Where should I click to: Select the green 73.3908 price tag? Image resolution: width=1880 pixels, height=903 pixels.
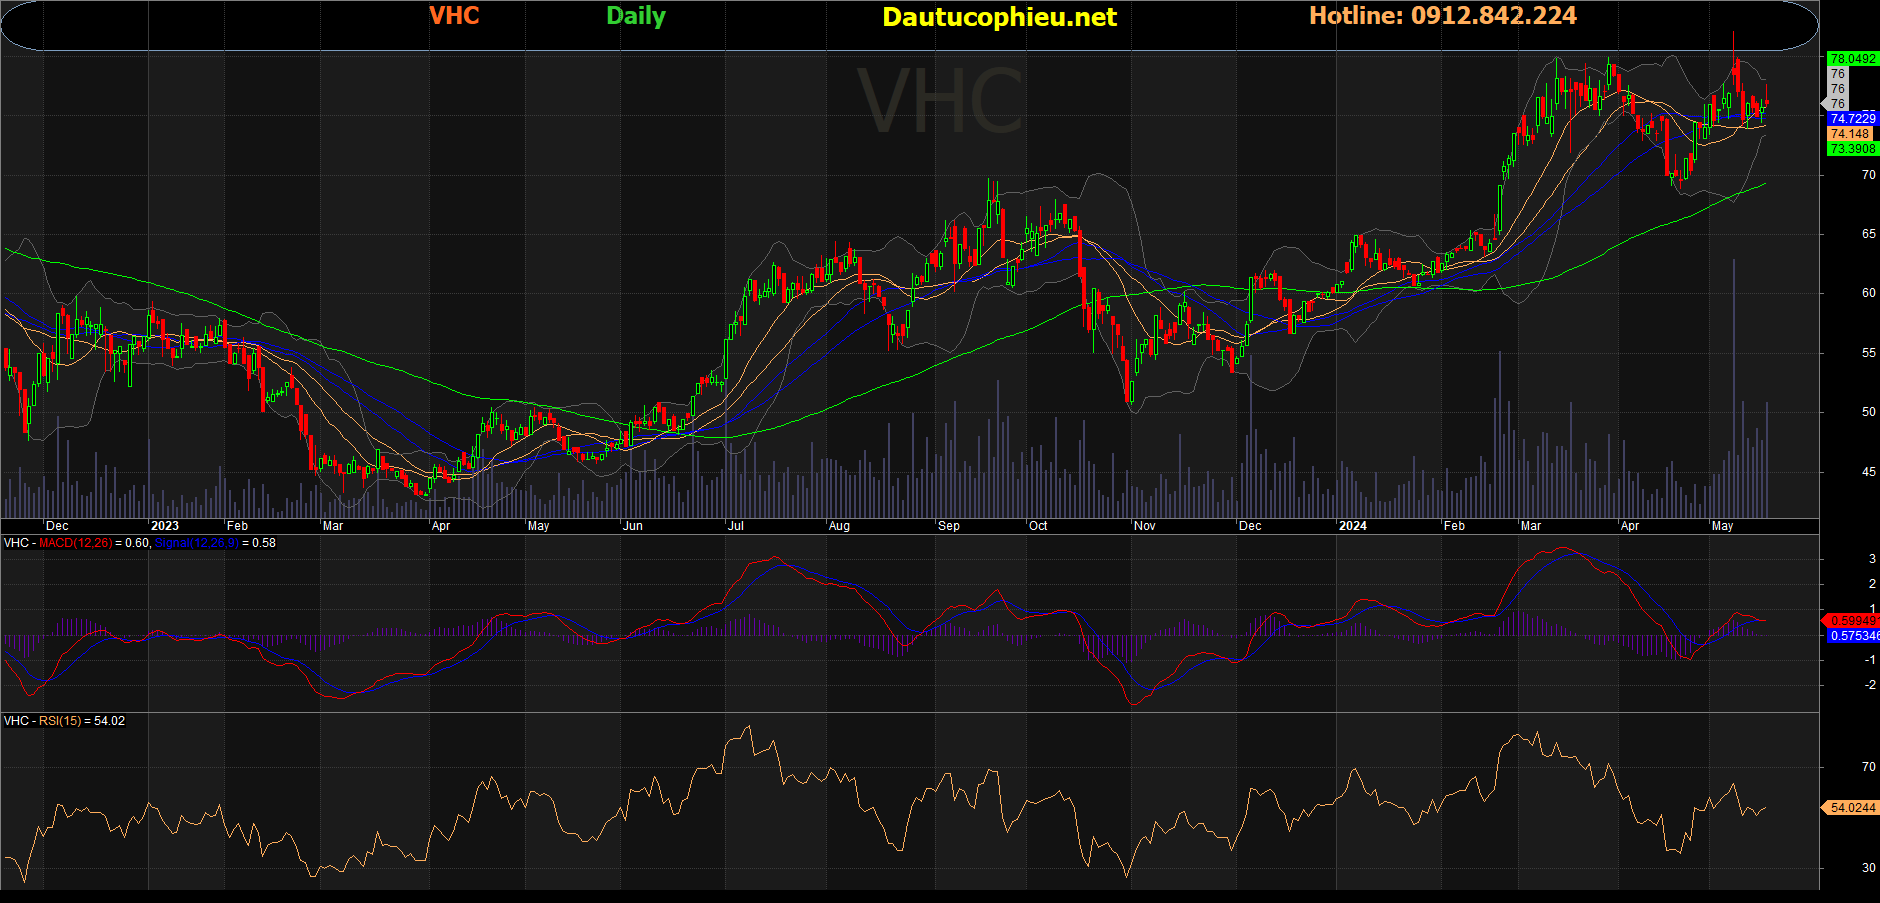click(x=1852, y=149)
